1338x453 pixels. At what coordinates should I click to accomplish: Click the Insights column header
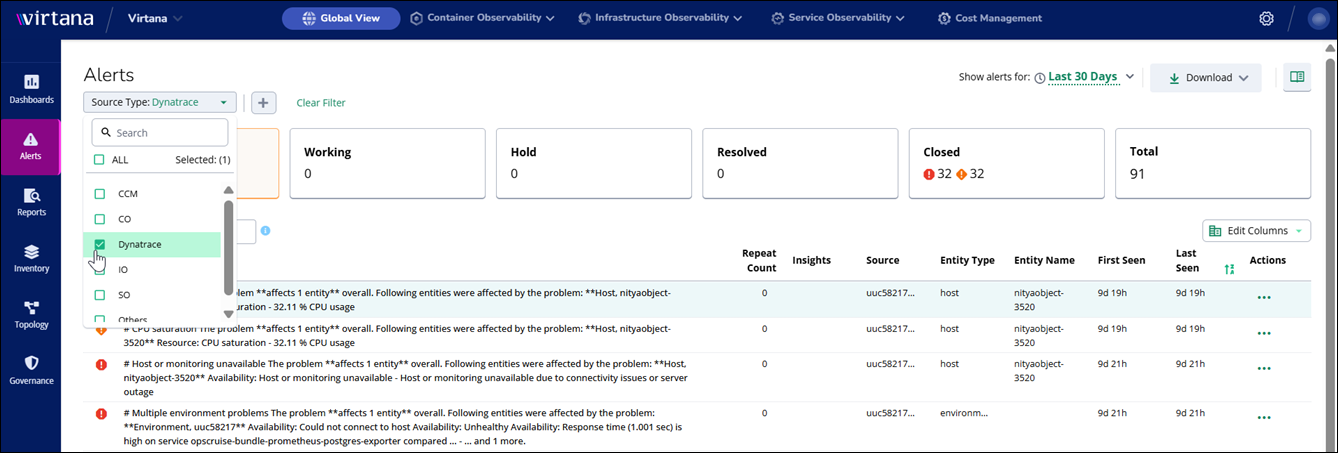point(811,260)
